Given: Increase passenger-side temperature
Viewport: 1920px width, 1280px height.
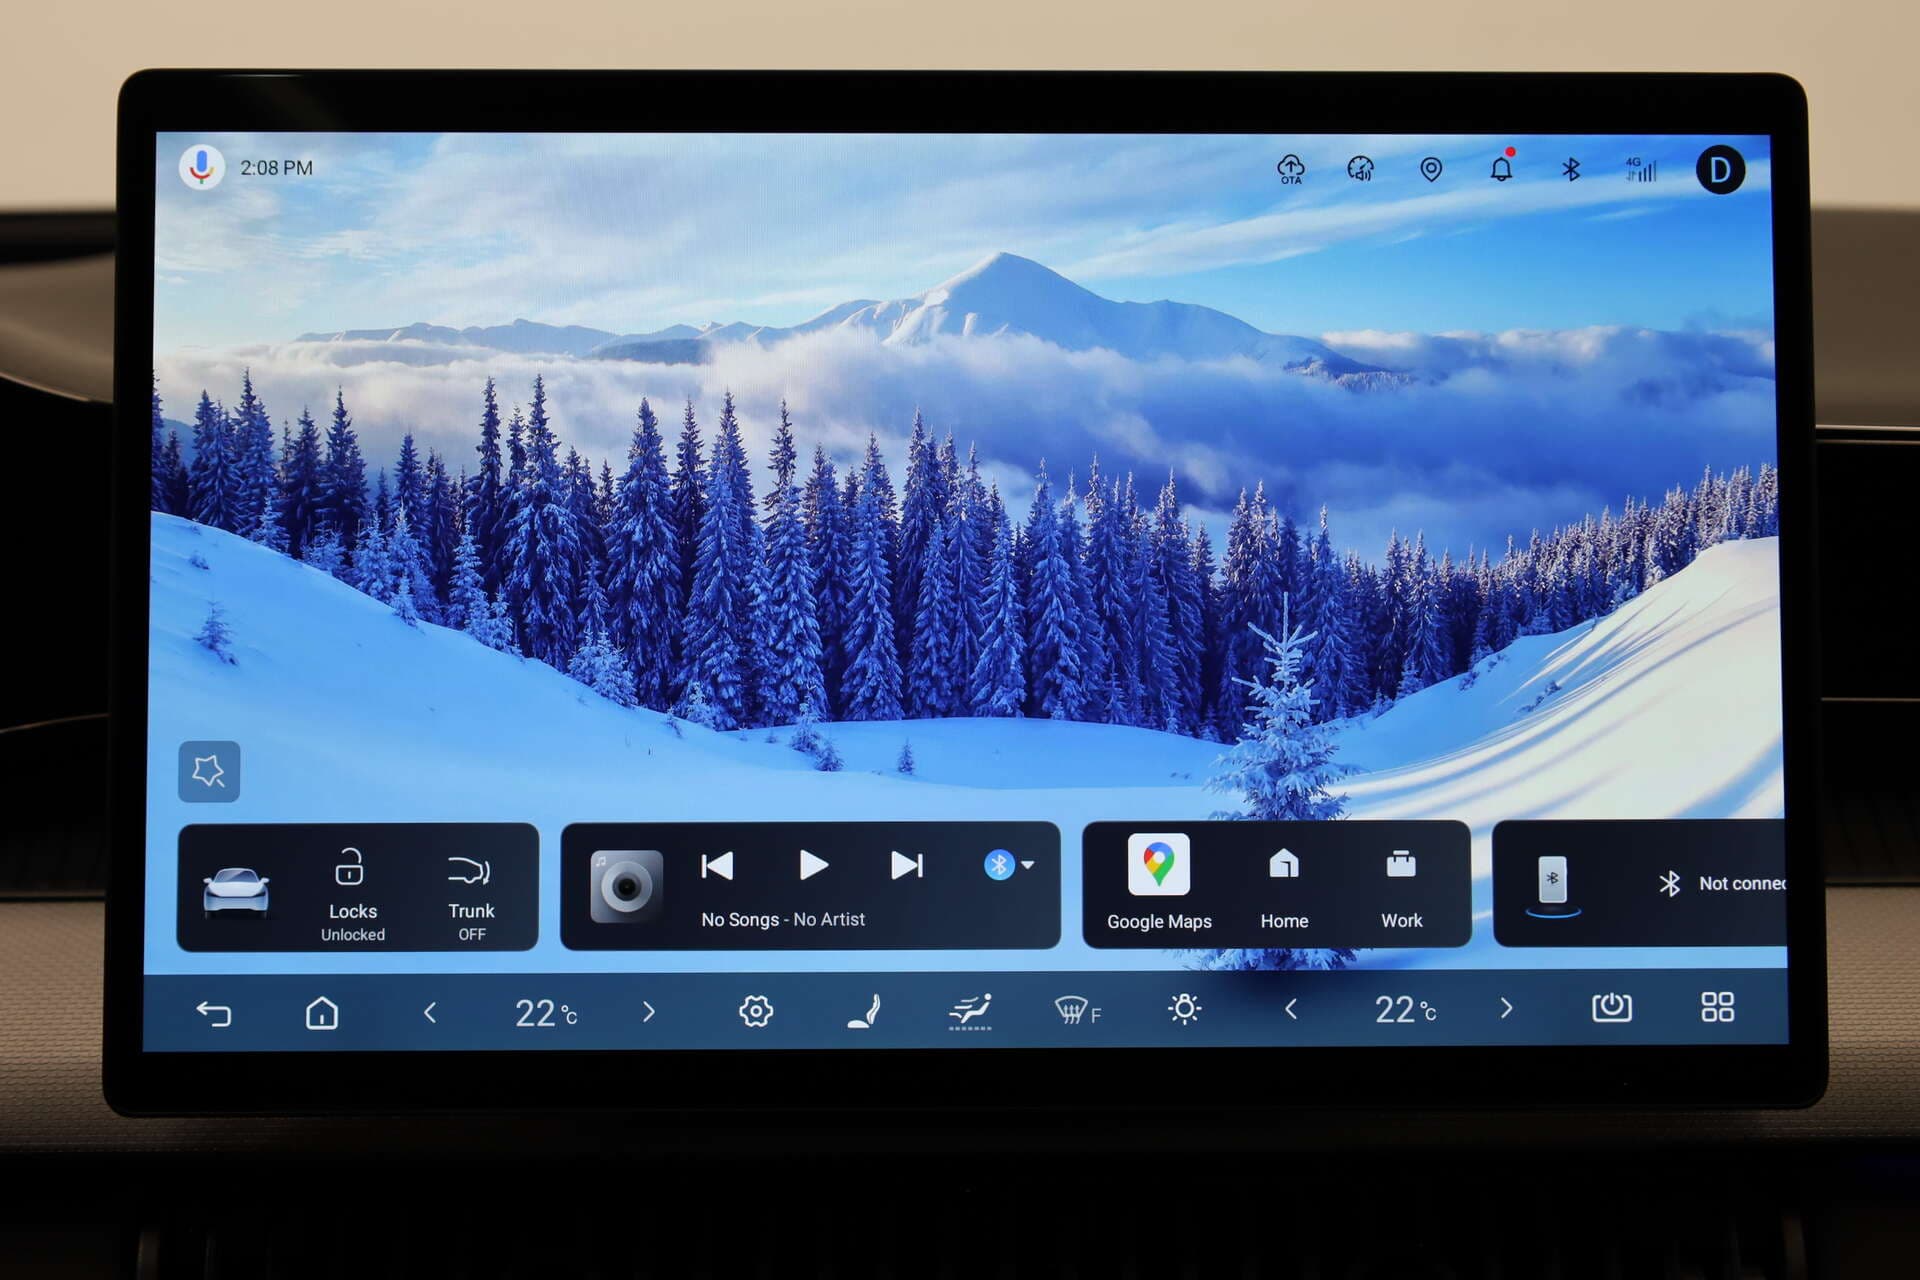Looking at the screenshot, I should click(x=1507, y=1008).
